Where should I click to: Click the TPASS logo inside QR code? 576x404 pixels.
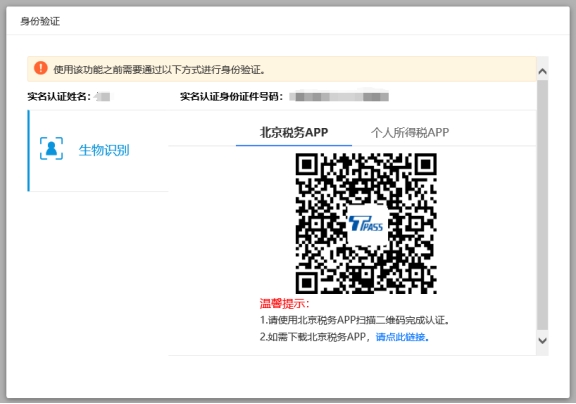(x=366, y=223)
